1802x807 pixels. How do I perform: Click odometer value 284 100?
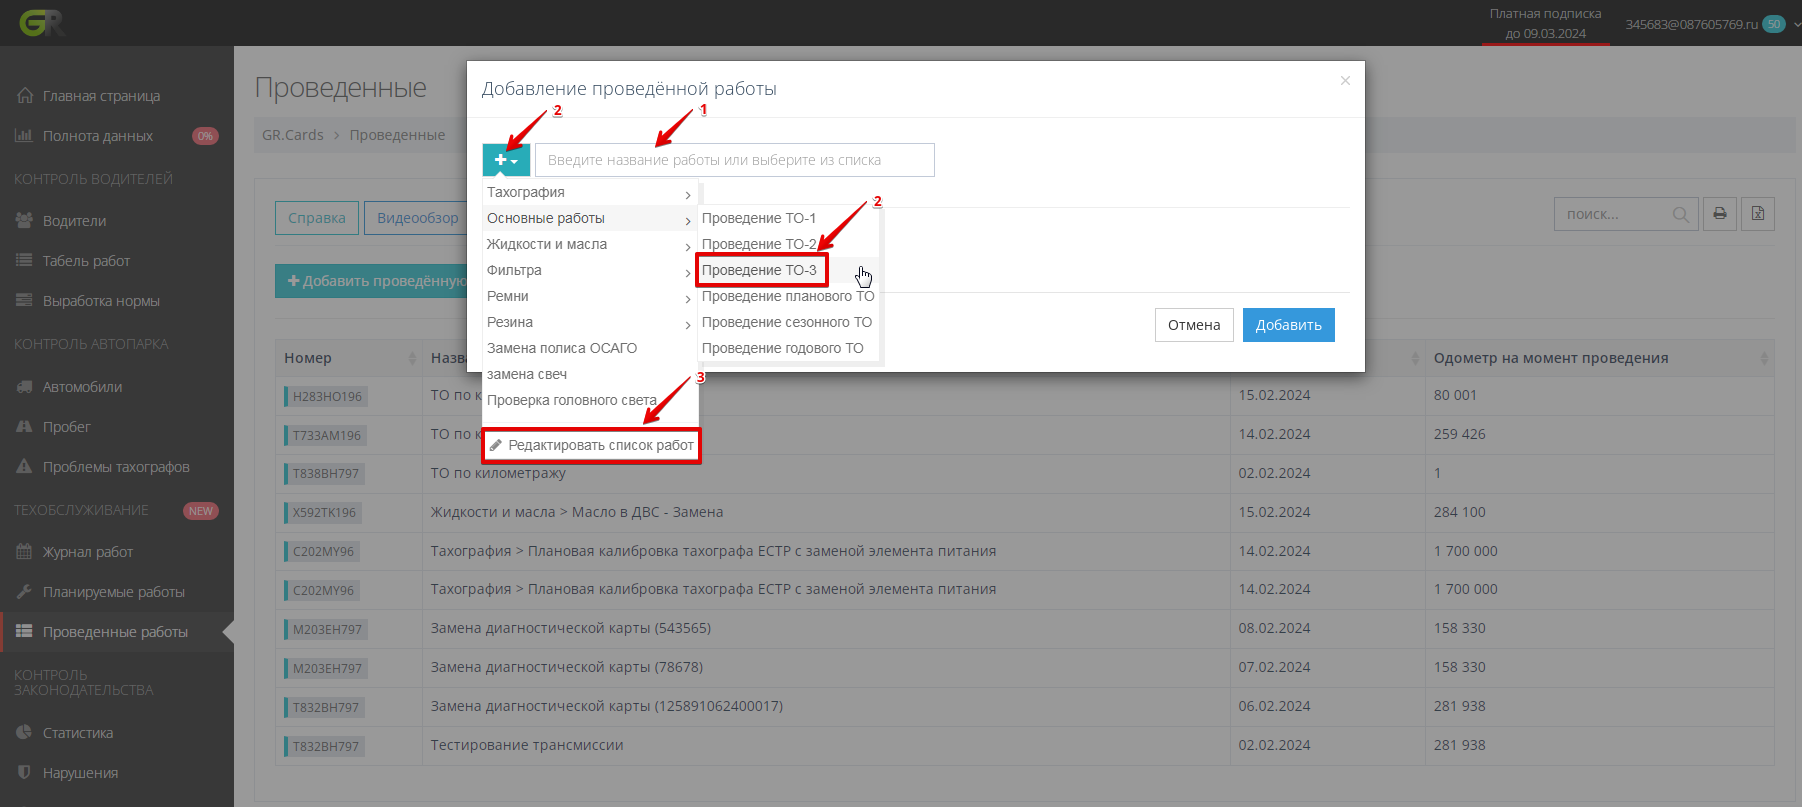1460,512
